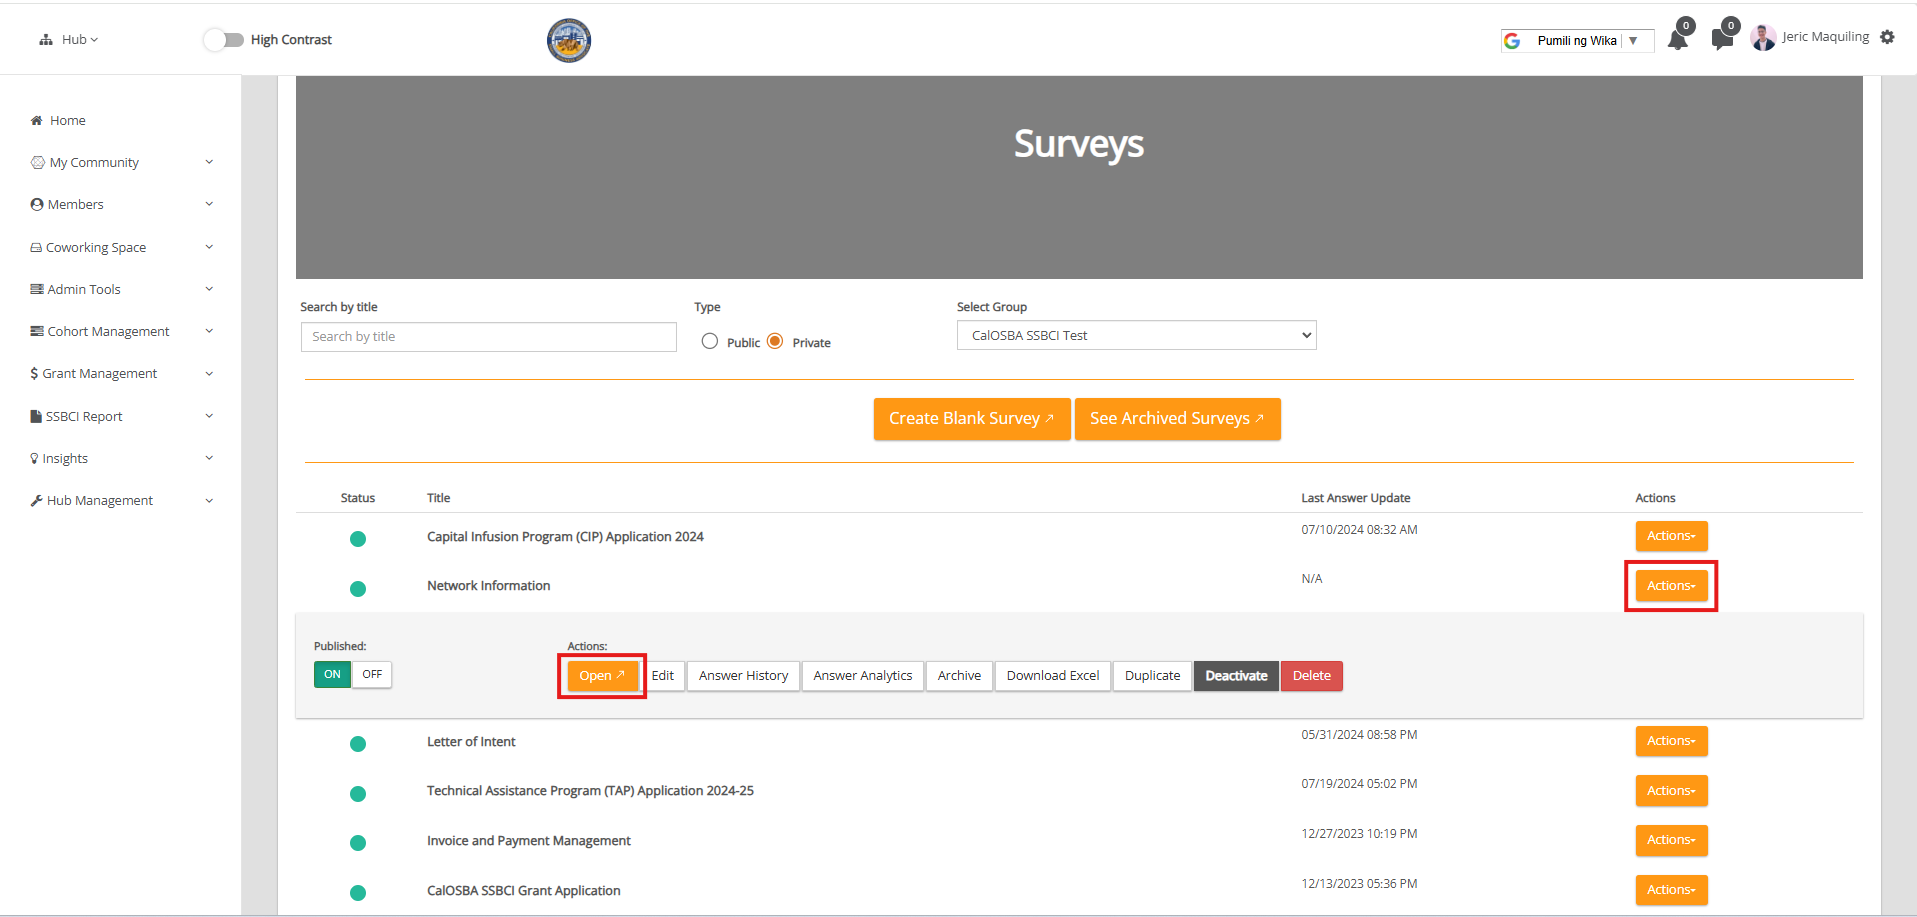The height and width of the screenshot is (917, 1917).
Task: Click status dot for Invoice and Payment Management
Action: pyautogui.click(x=358, y=843)
